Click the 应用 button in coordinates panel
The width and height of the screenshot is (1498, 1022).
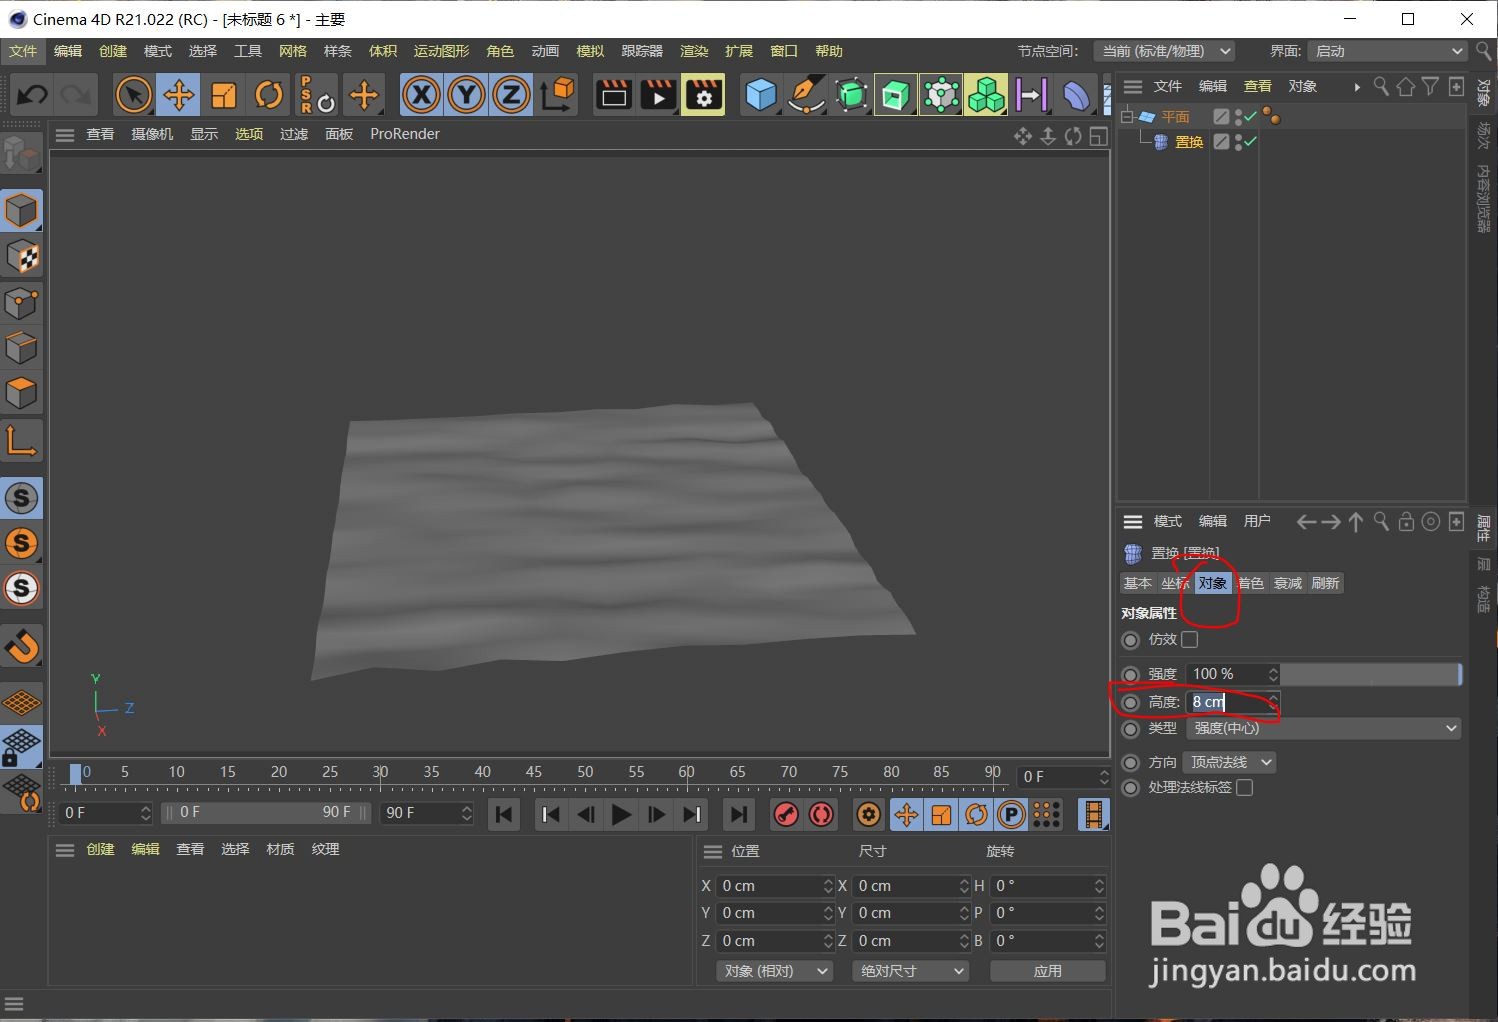[x=1047, y=971]
